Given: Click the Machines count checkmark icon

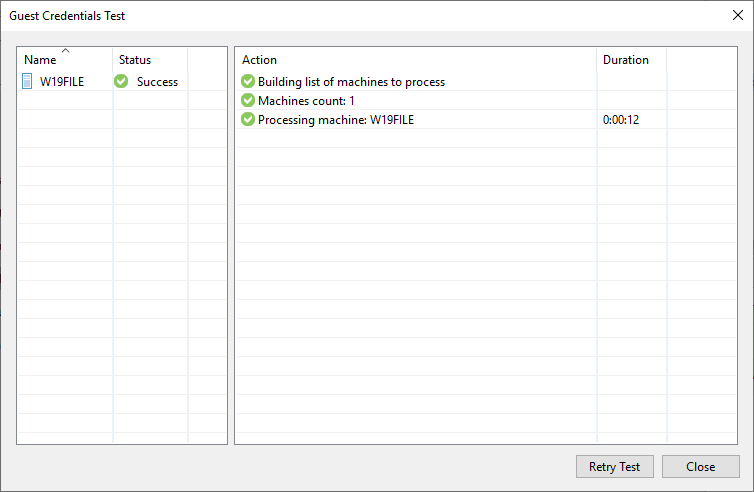Looking at the screenshot, I should (x=248, y=100).
